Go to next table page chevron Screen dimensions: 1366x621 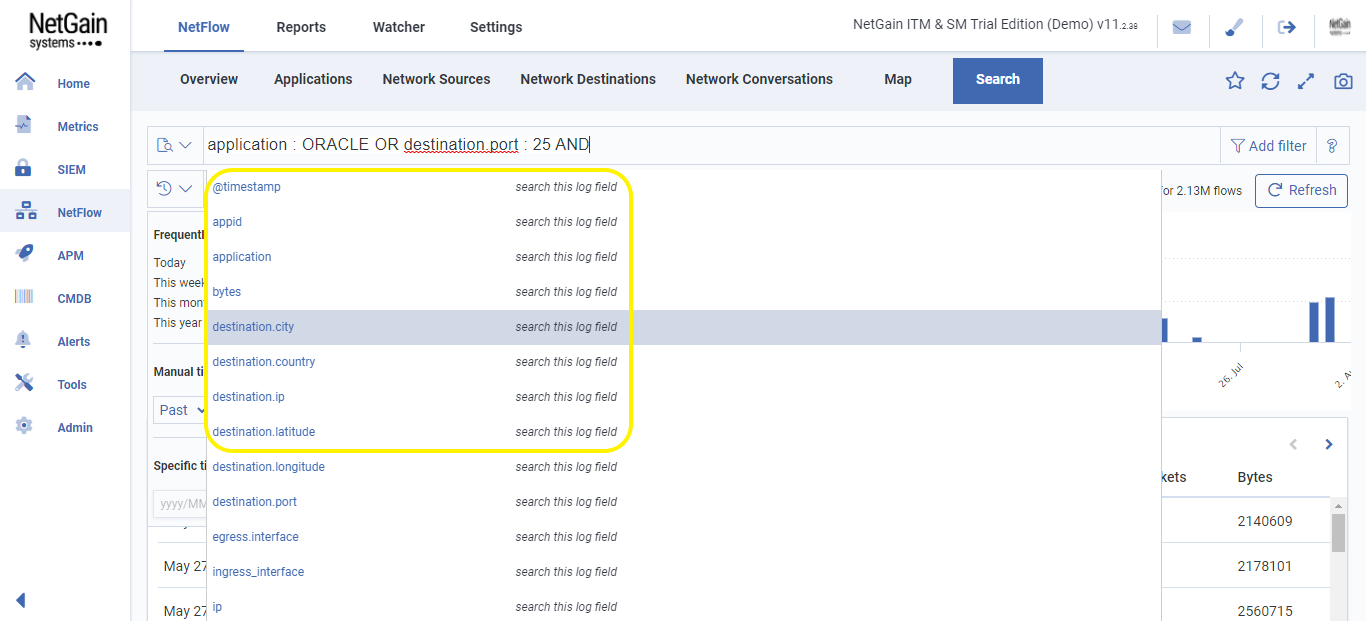point(1328,444)
